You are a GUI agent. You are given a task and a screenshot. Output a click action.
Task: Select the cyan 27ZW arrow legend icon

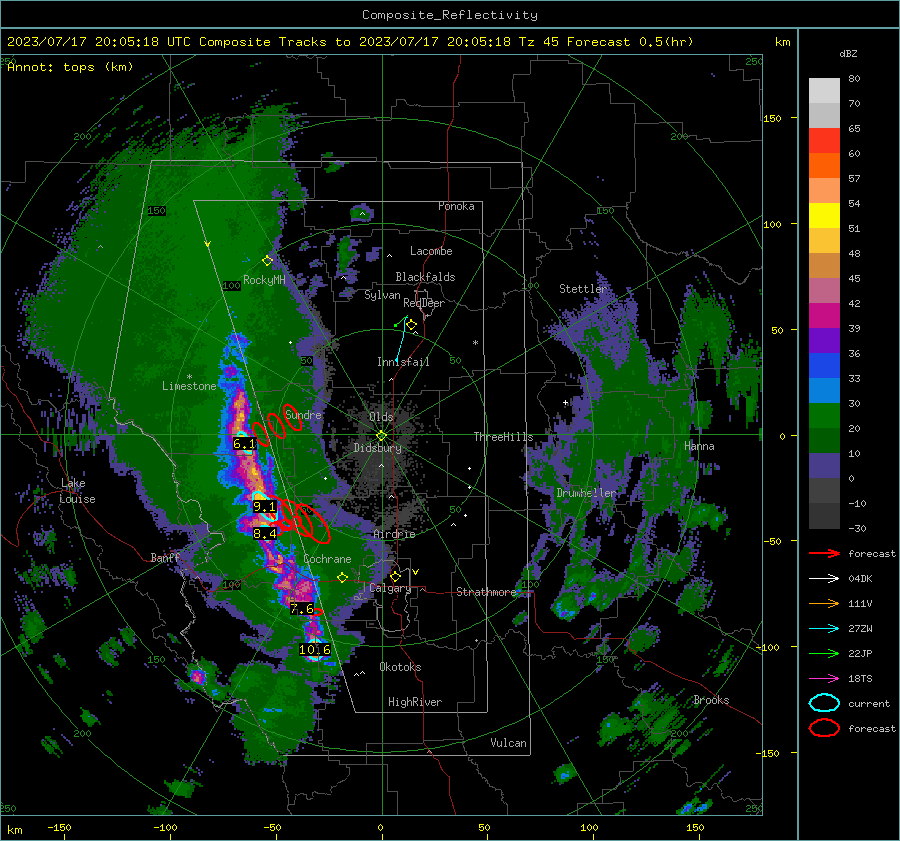[824, 629]
